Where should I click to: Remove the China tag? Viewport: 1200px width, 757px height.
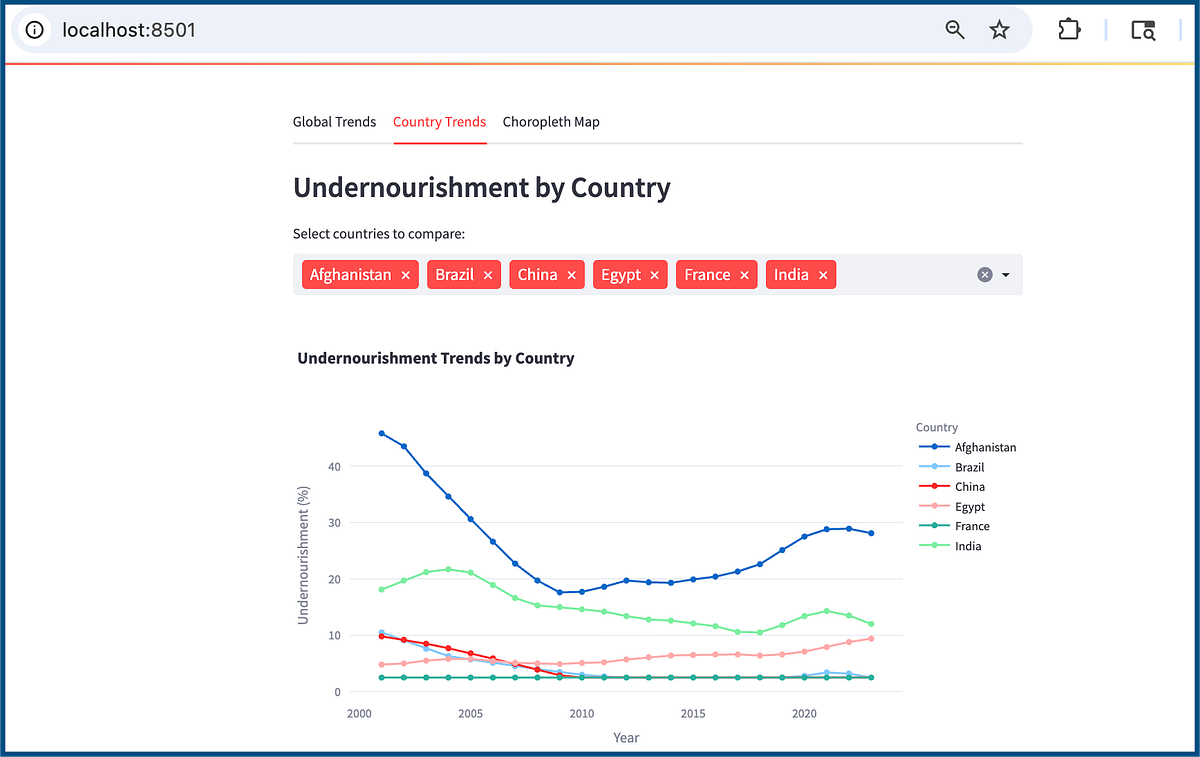pyautogui.click(x=571, y=275)
